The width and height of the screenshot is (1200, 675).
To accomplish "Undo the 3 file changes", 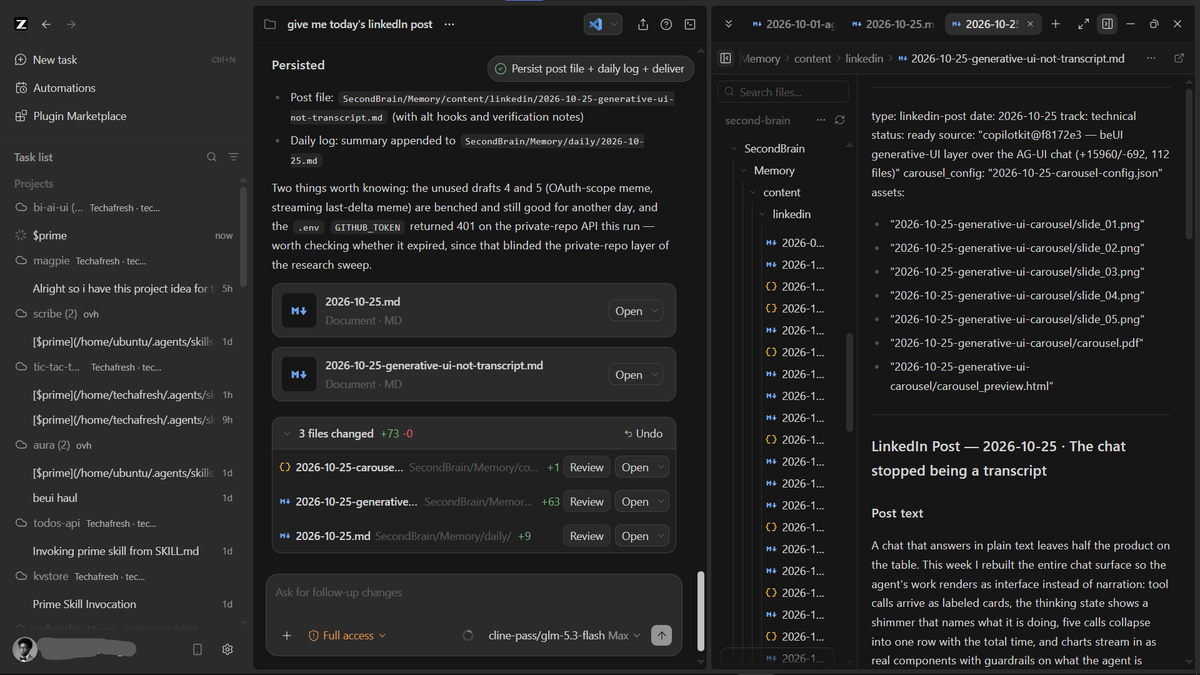I will [642, 434].
